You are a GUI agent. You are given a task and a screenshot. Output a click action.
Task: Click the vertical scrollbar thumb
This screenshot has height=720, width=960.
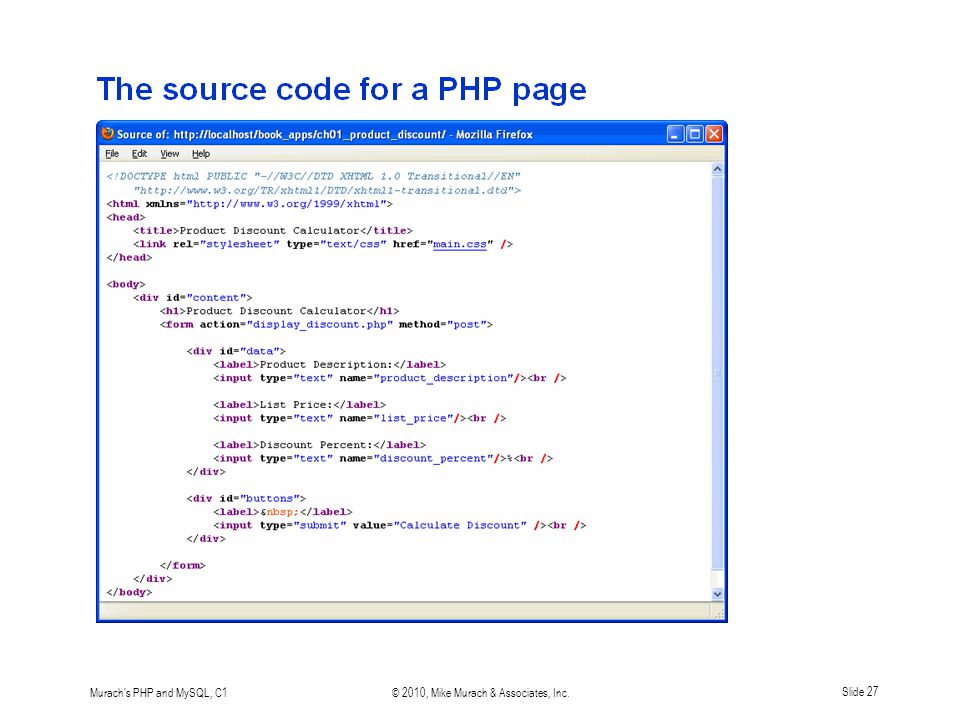pos(718,373)
